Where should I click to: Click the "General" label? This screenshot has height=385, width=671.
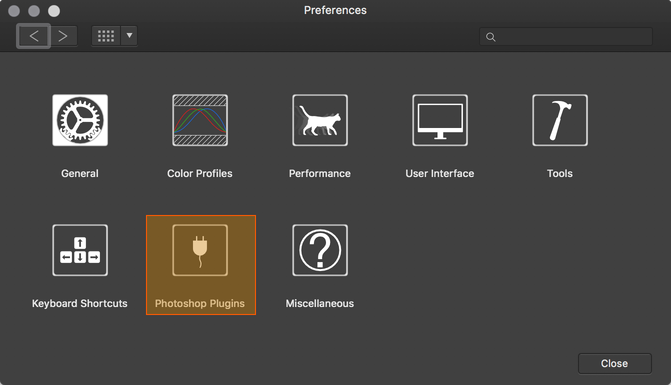[x=80, y=173]
